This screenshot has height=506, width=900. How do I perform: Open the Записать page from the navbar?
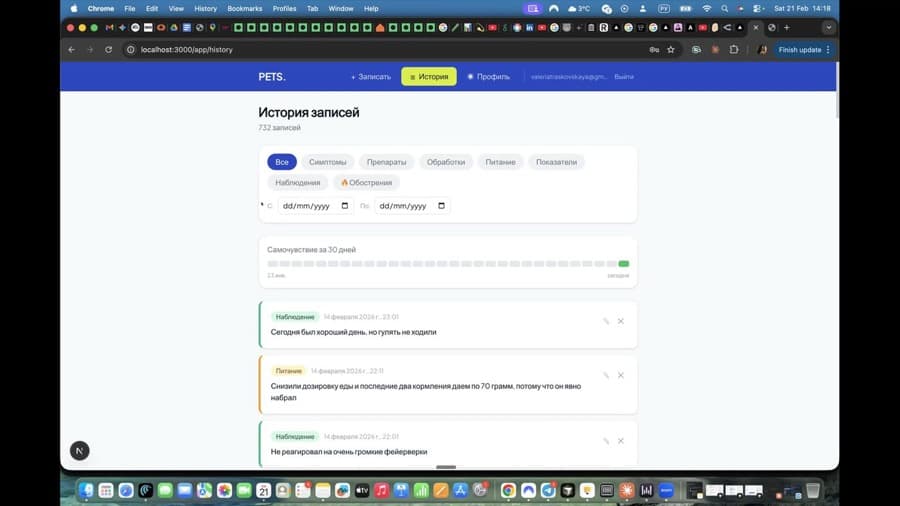(x=371, y=77)
